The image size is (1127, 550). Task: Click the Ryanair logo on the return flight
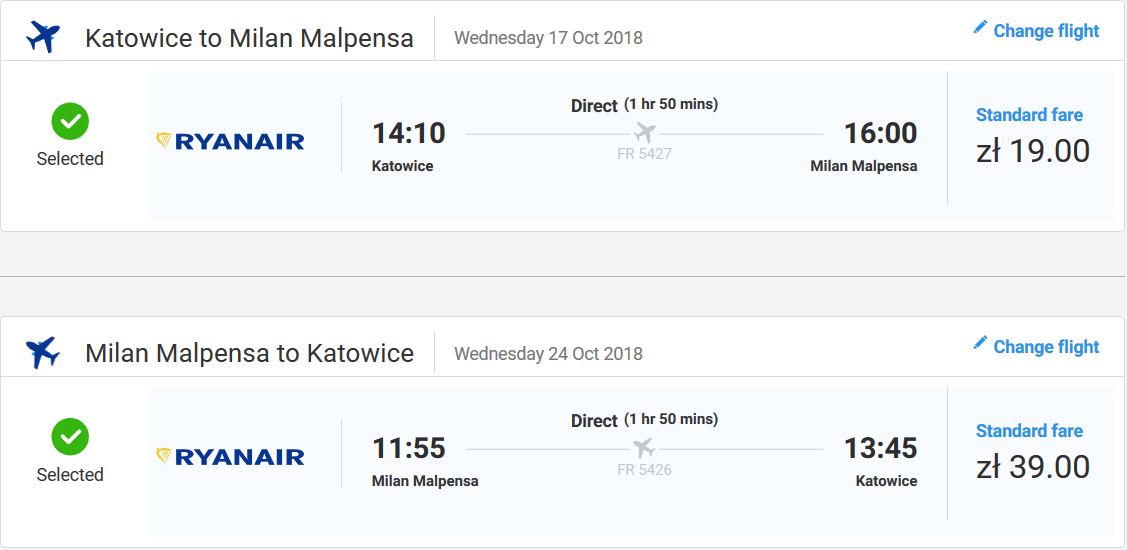click(230, 457)
